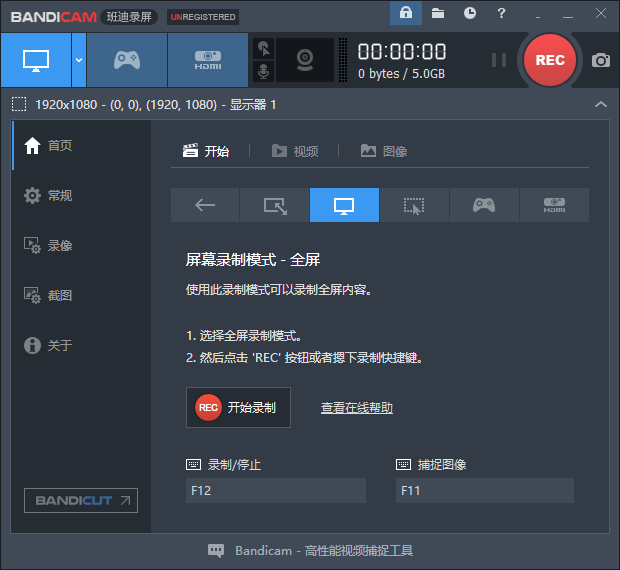The width and height of the screenshot is (620, 570).
Task: Click the pause recording button
Action: coord(499,60)
